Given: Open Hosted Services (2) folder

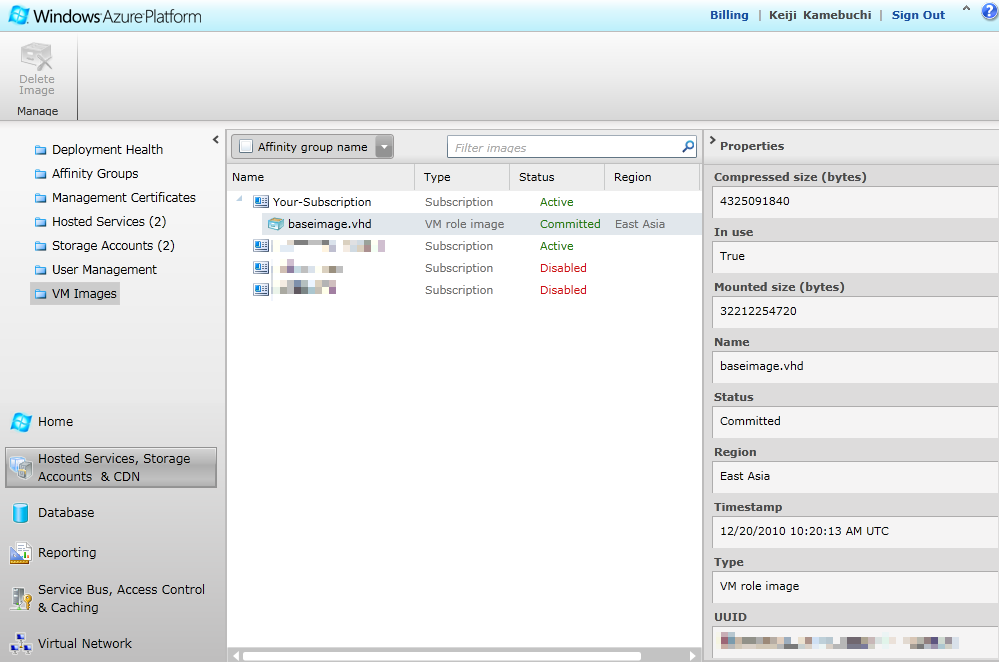Looking at the screenshot, I should pyautogui.click(x=108, y=222).
